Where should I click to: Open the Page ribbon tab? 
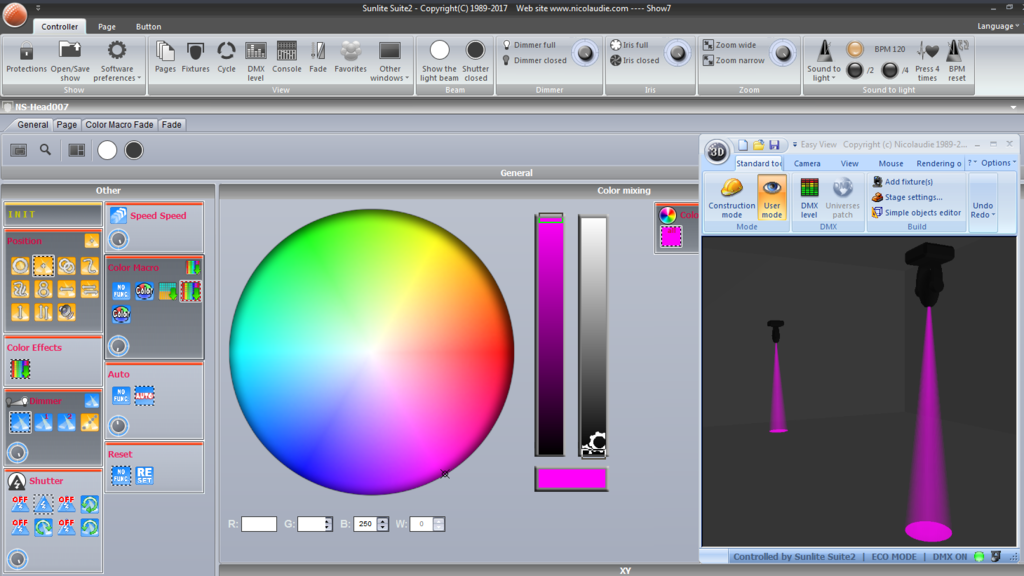tap(106, 27)
